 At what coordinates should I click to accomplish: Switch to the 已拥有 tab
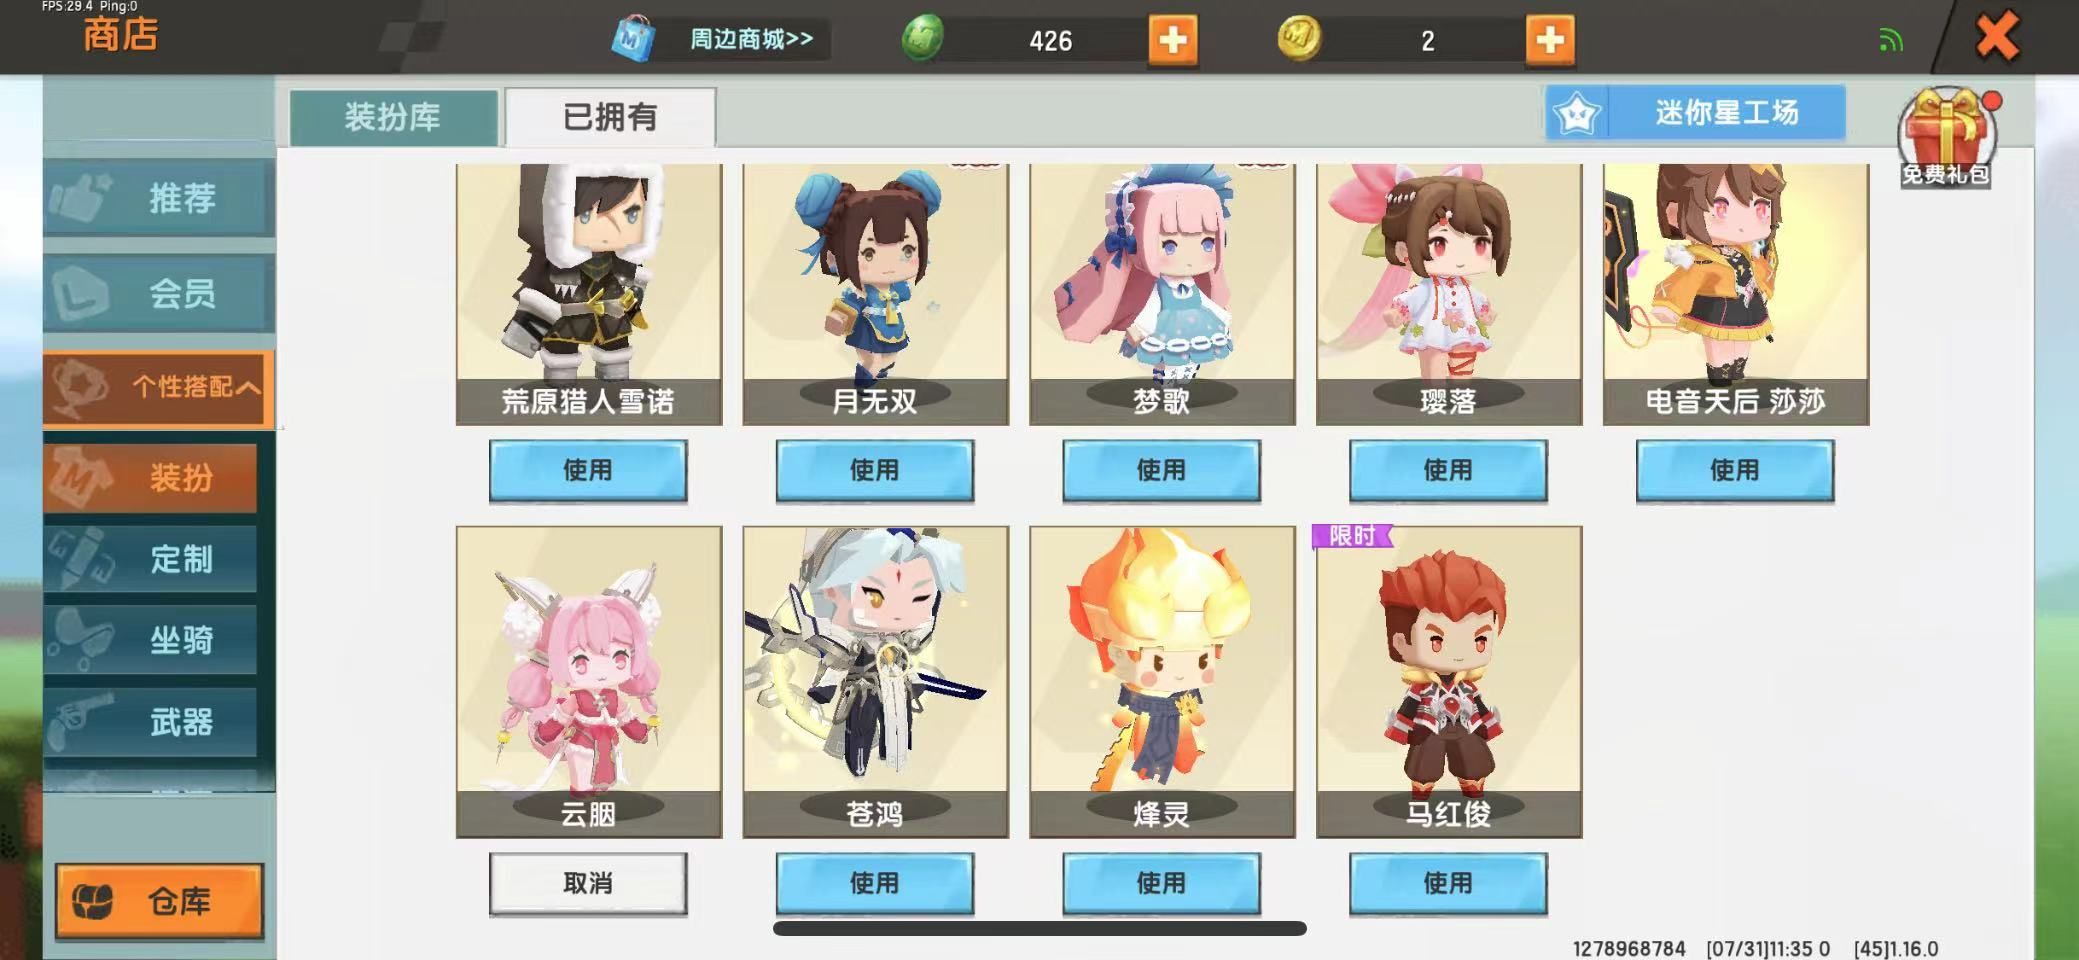[x=610, y=117]
